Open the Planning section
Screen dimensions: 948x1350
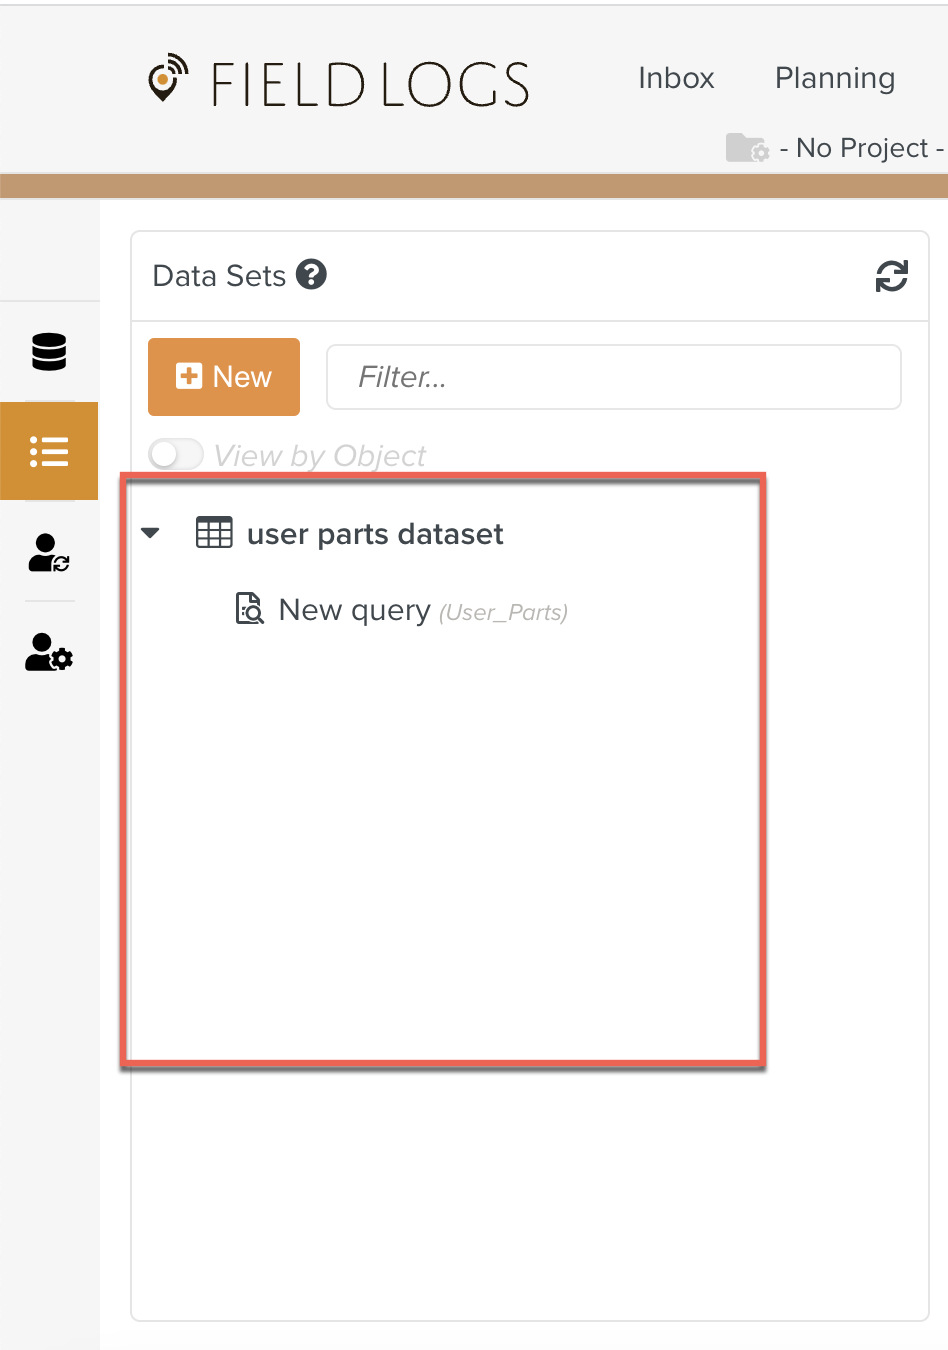(834, 78)
